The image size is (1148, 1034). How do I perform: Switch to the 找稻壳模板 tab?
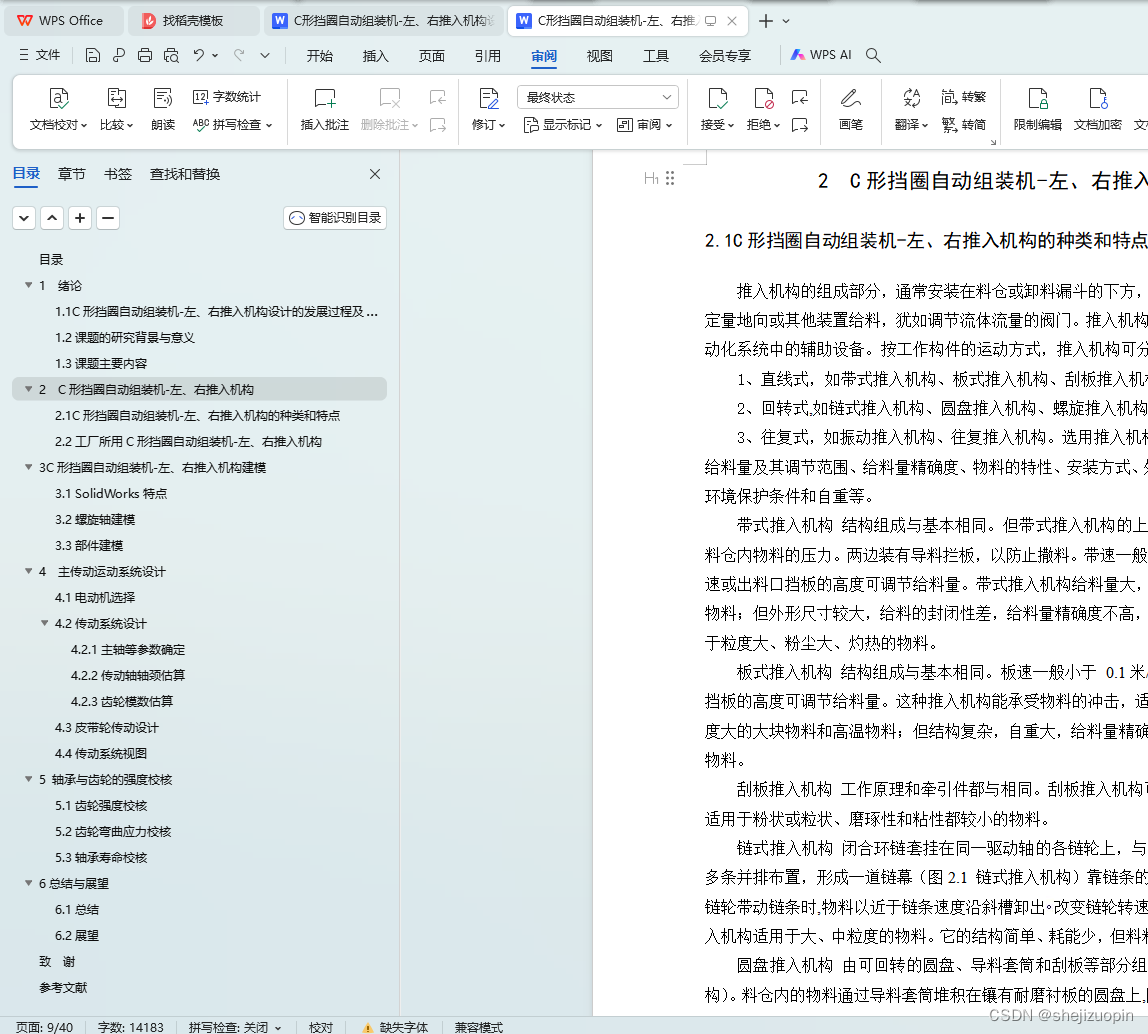192,21
